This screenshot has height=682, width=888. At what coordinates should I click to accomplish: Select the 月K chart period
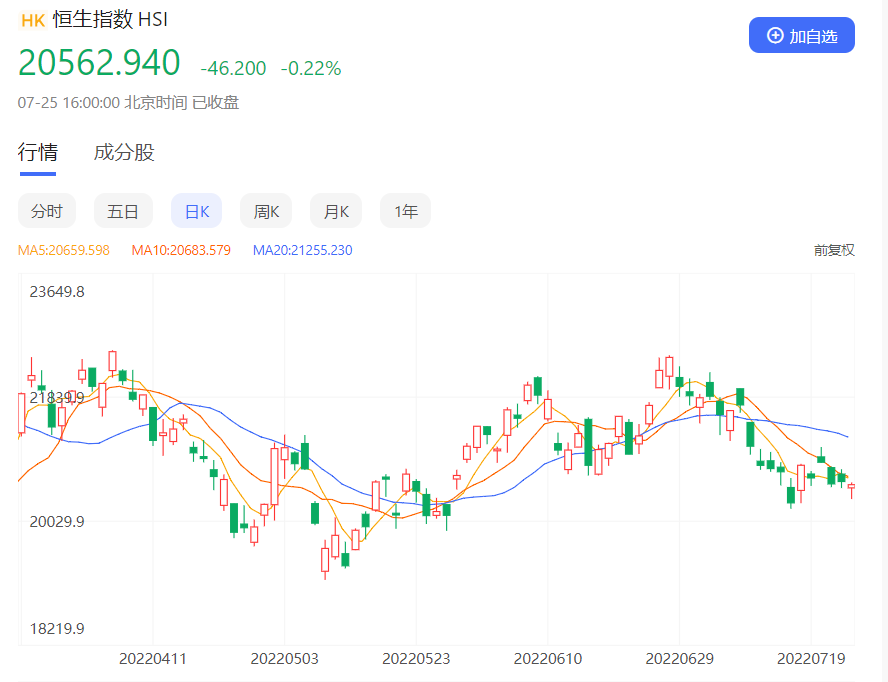[x=336, y=211]
